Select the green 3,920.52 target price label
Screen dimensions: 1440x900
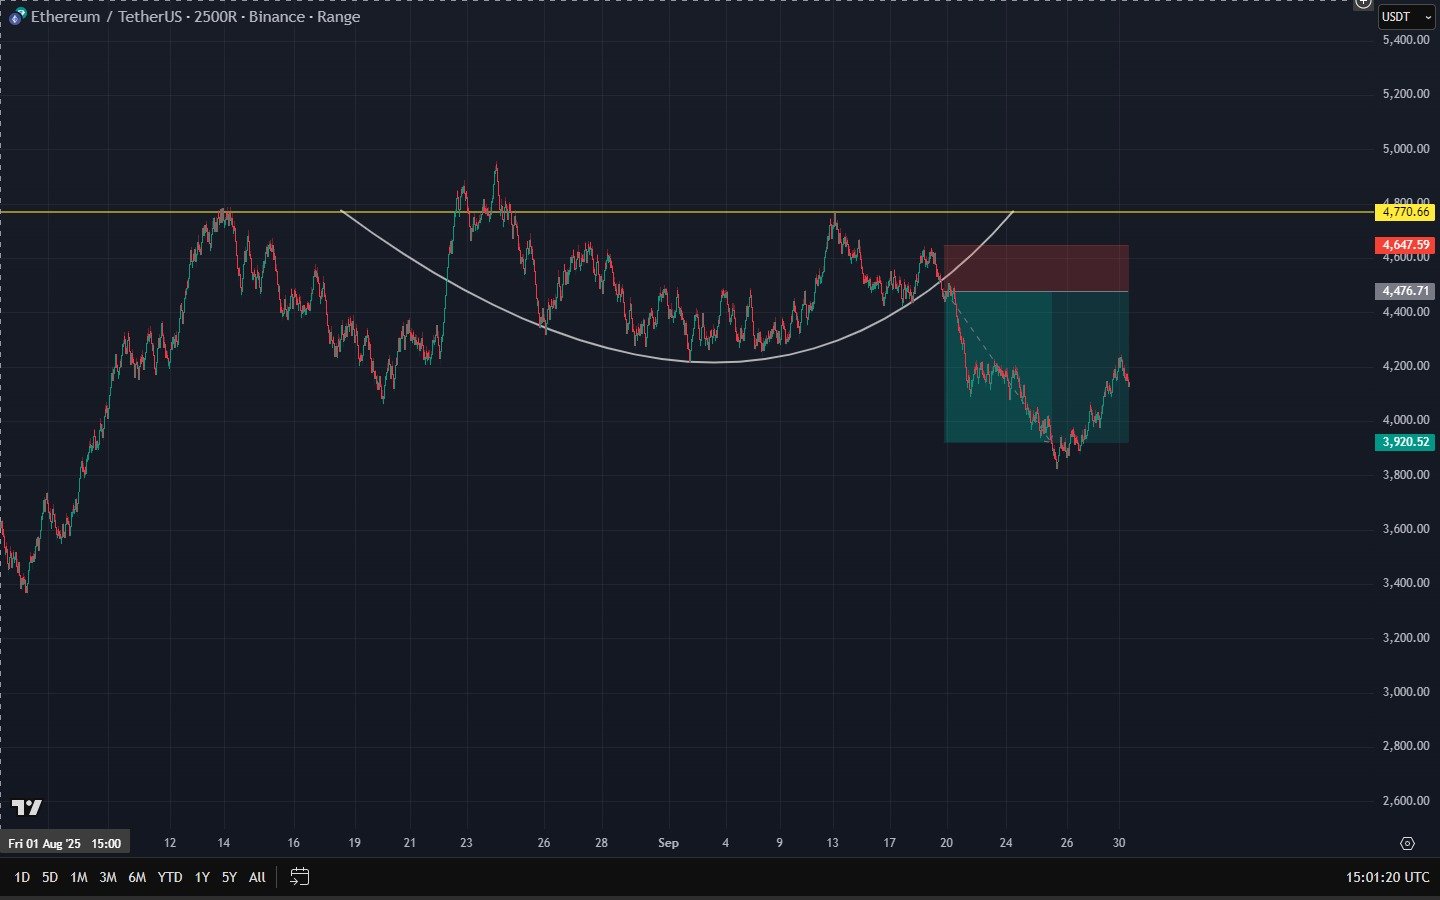coord(1405,442)
